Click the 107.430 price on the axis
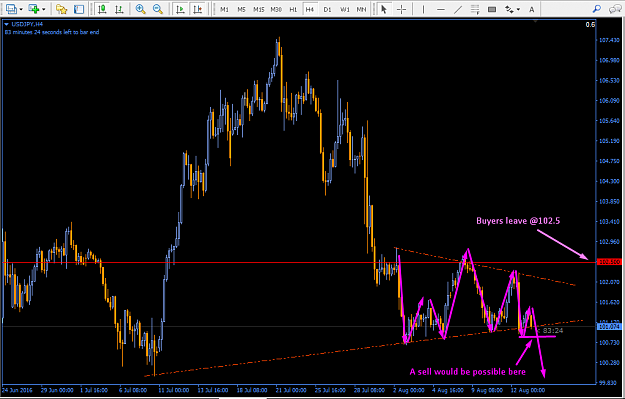625x399 pixels. (x=609, y=40)
